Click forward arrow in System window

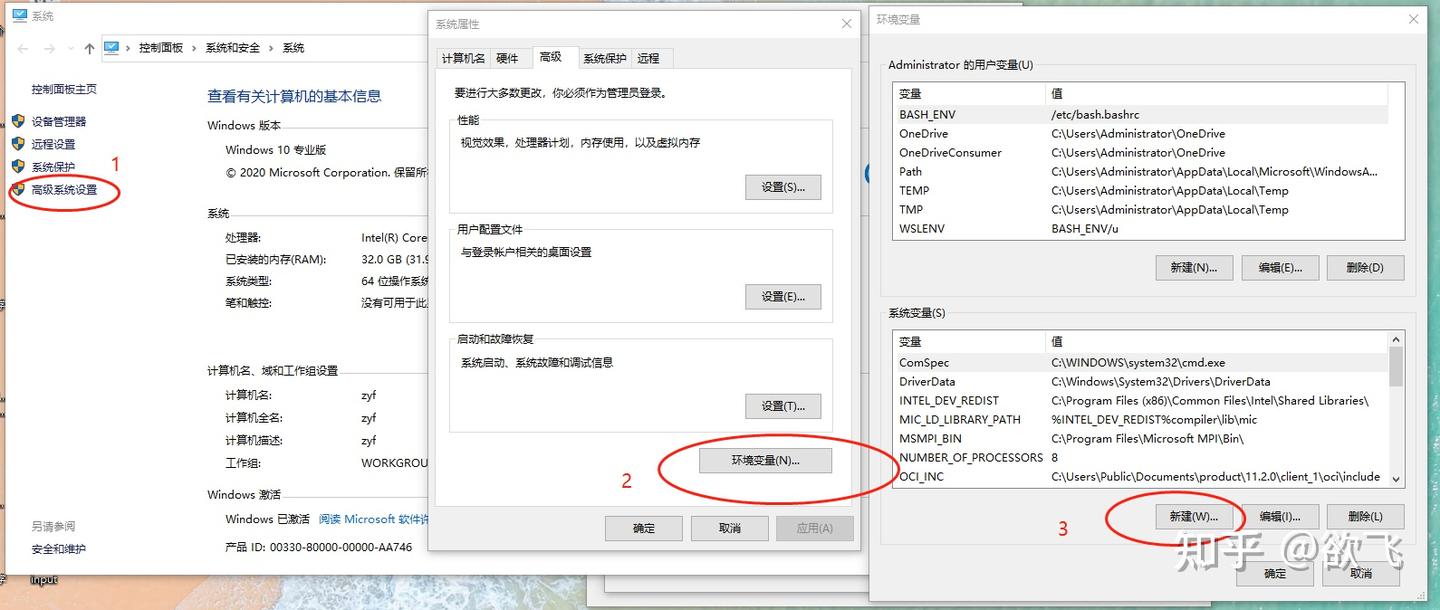pos(48,48)
